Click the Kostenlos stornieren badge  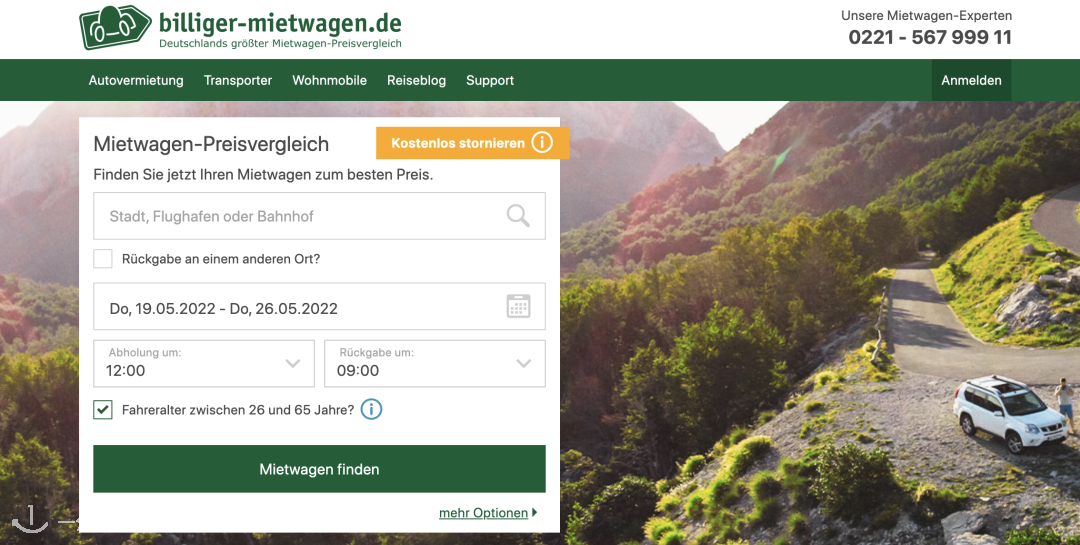[x=472, y=143]
